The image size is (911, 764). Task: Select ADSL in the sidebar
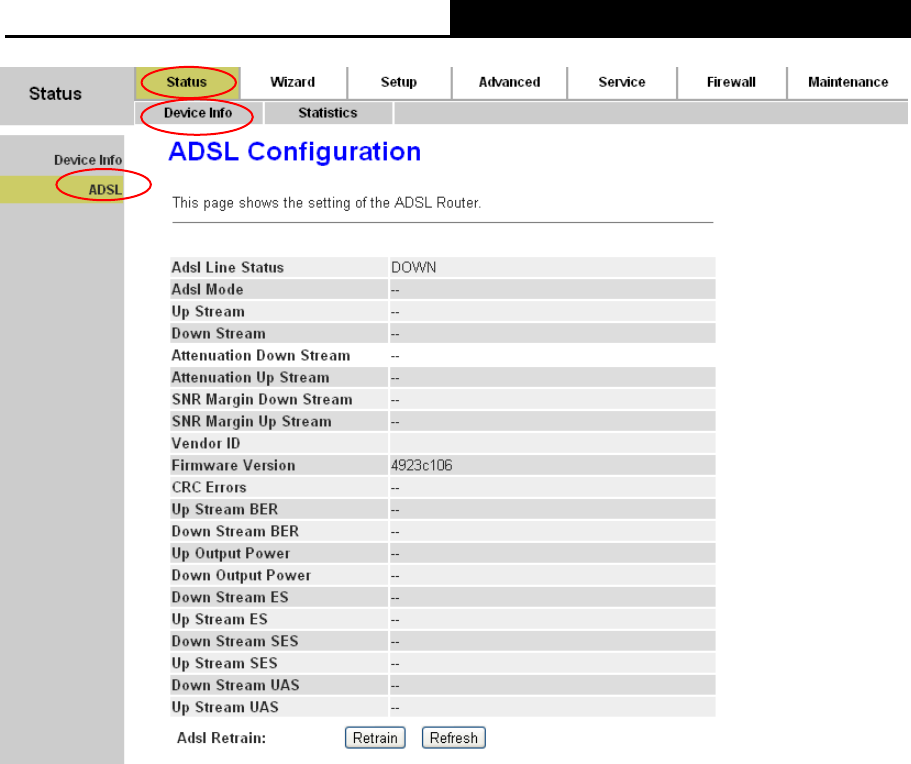105,189
